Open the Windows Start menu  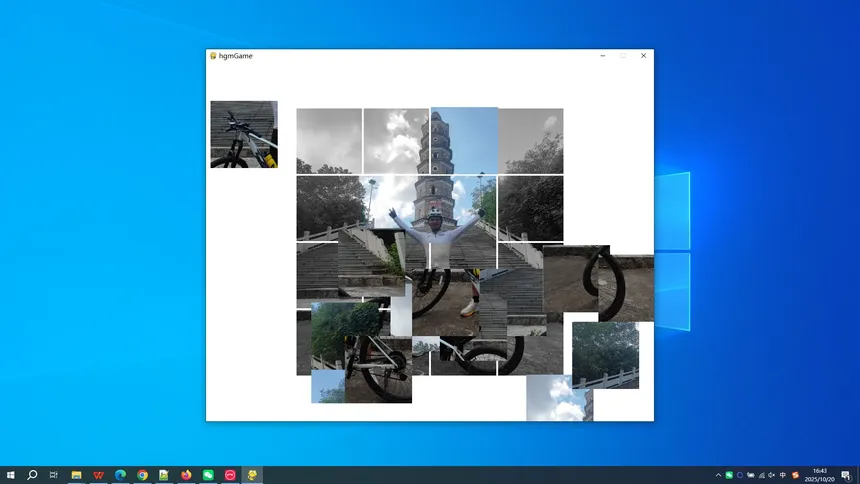(10, 475)
